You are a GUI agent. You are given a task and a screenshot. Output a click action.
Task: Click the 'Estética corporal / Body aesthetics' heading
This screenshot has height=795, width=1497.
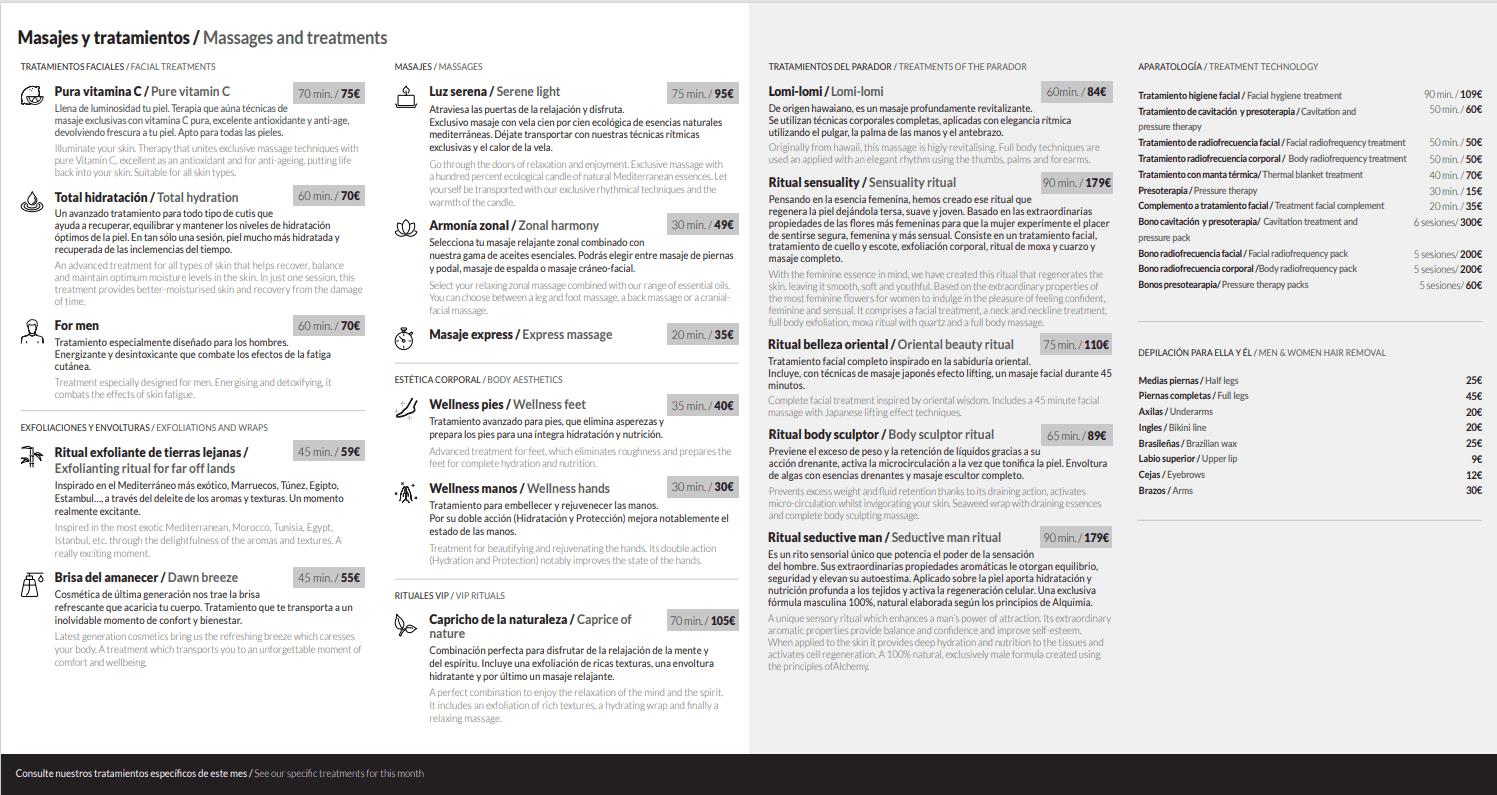(479, 380)
